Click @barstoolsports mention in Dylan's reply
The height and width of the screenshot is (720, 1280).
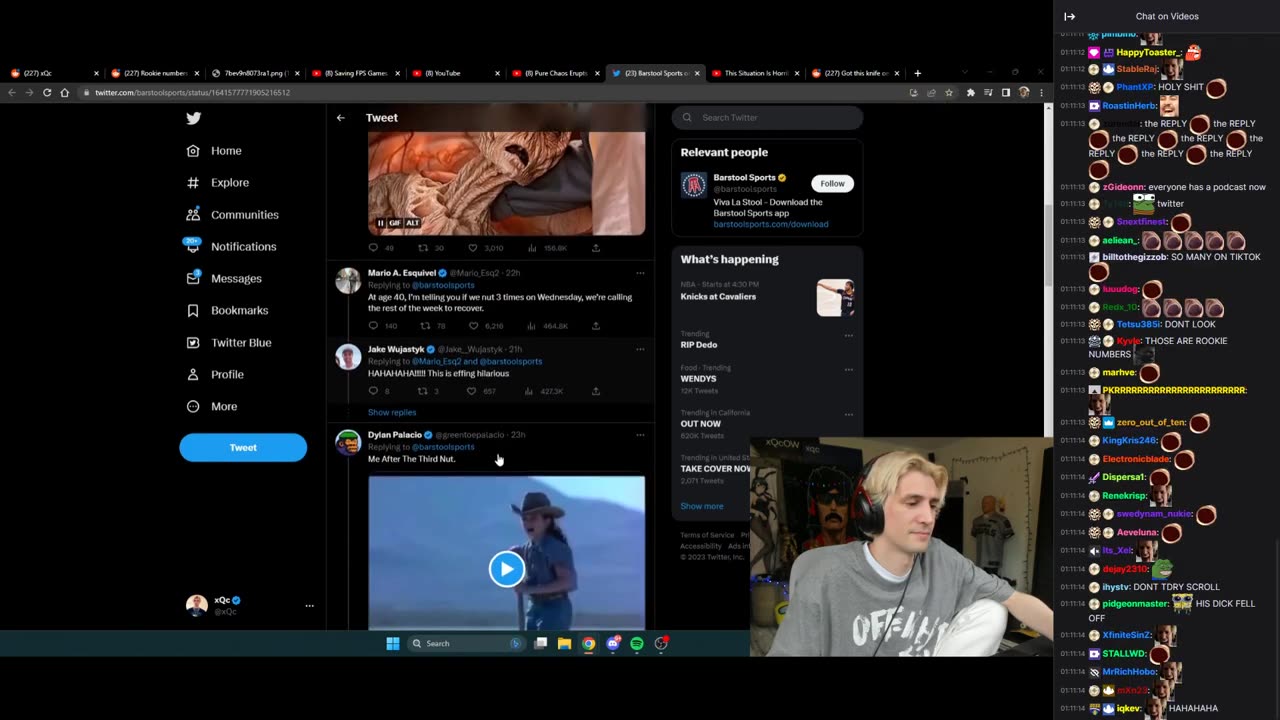(443, 447)
